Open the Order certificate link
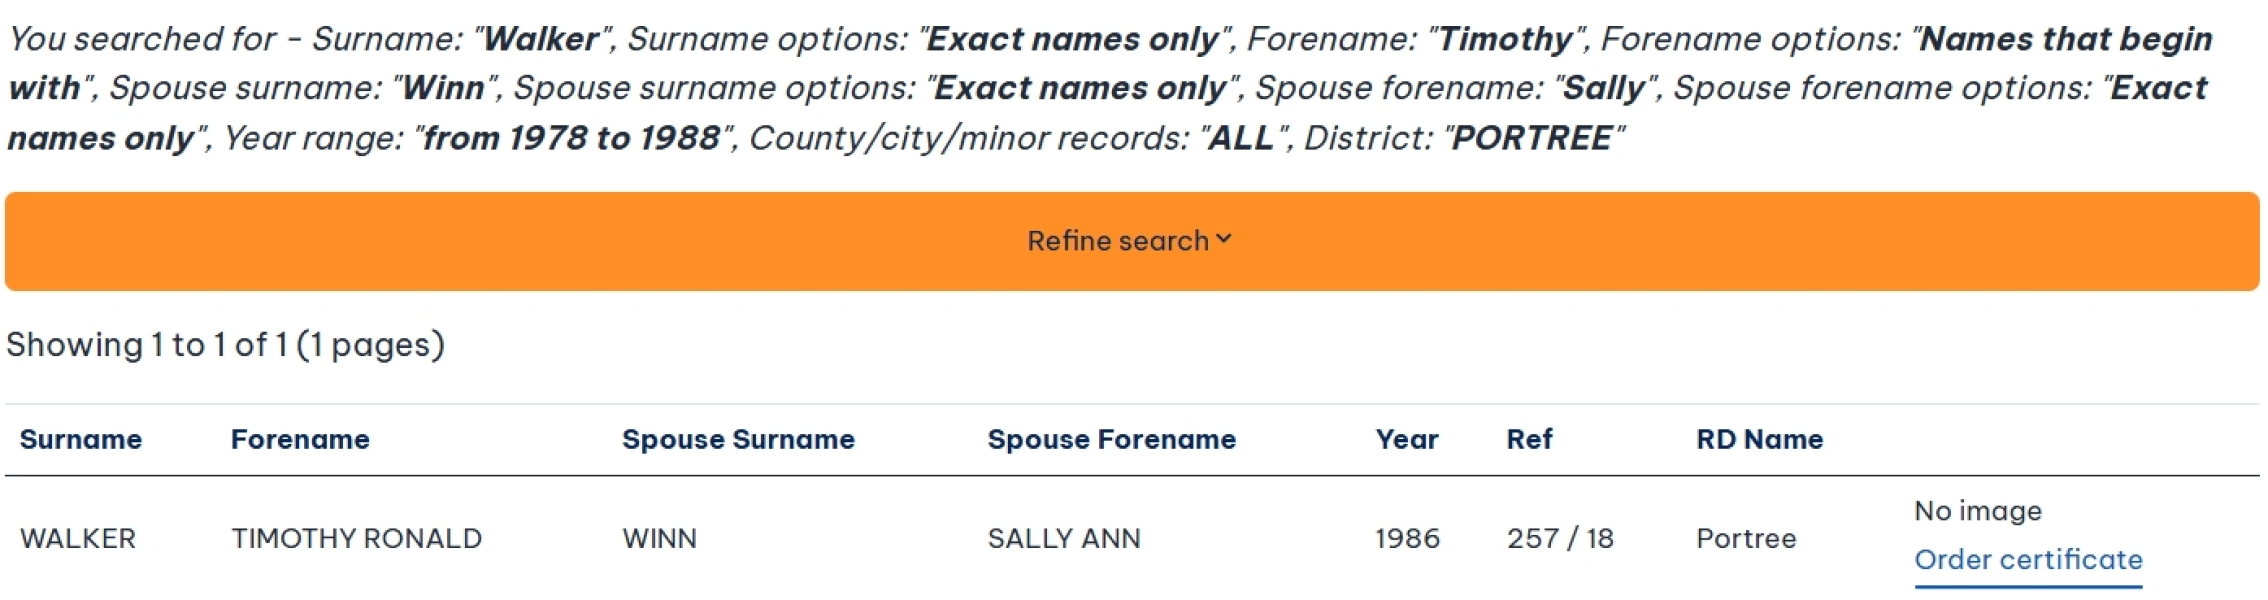 [x=2028, y=560]
